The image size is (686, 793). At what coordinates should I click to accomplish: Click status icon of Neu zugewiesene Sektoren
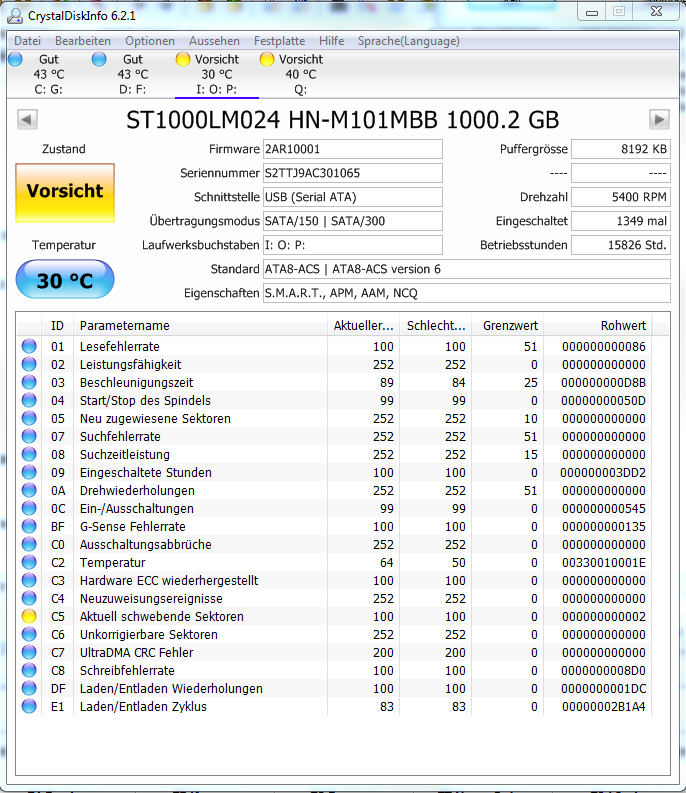point(29,418)
